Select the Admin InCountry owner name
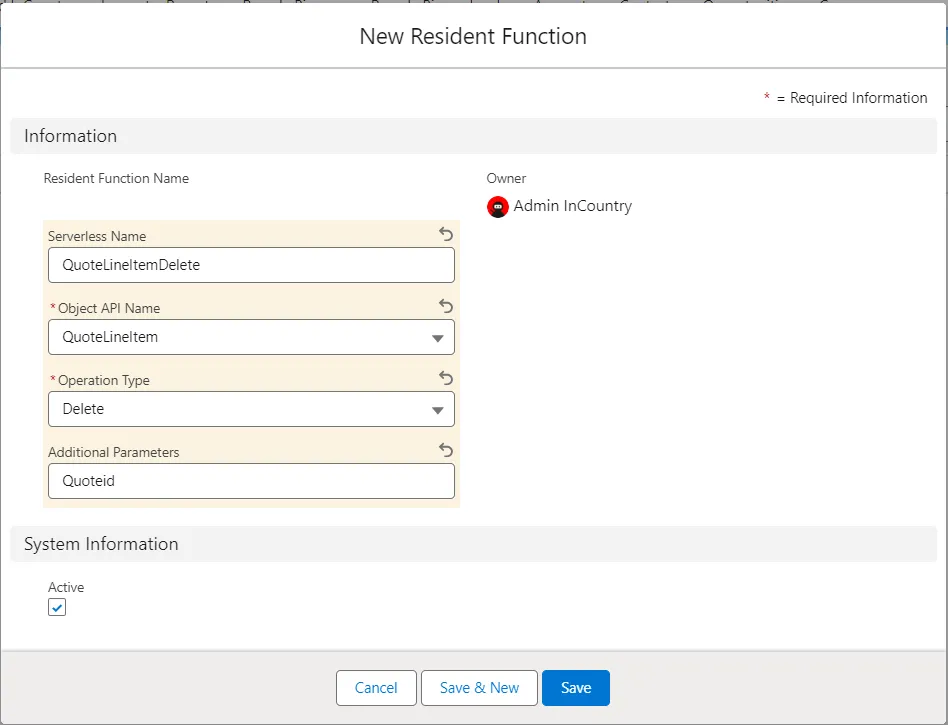 572,207
